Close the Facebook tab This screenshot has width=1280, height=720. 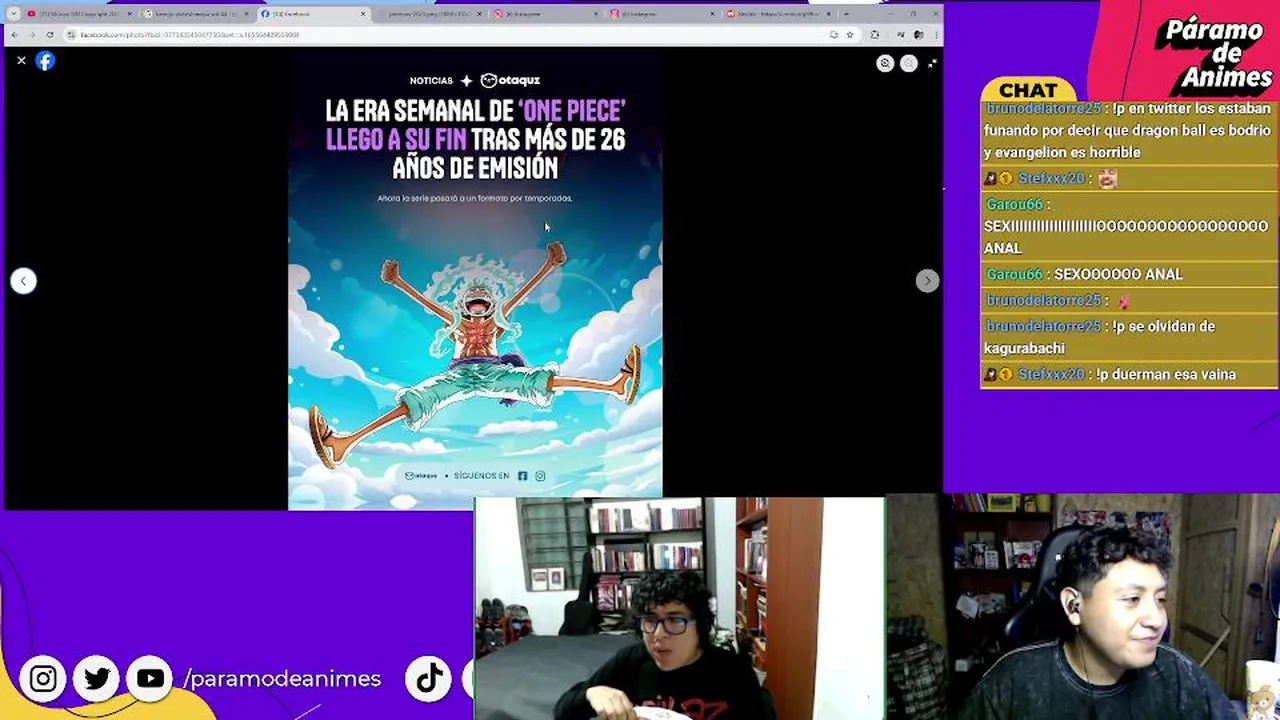pos(363,14)
